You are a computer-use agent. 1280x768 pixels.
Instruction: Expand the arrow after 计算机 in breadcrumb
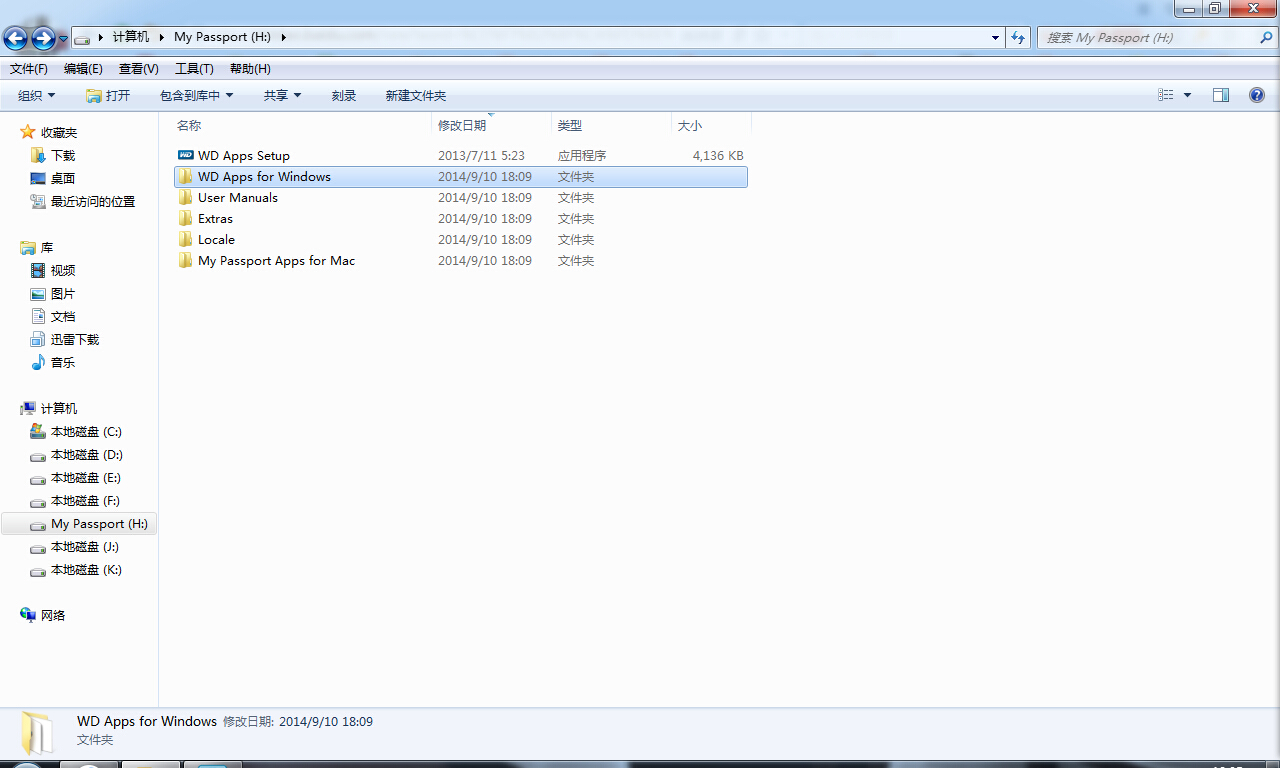(162, 37)
